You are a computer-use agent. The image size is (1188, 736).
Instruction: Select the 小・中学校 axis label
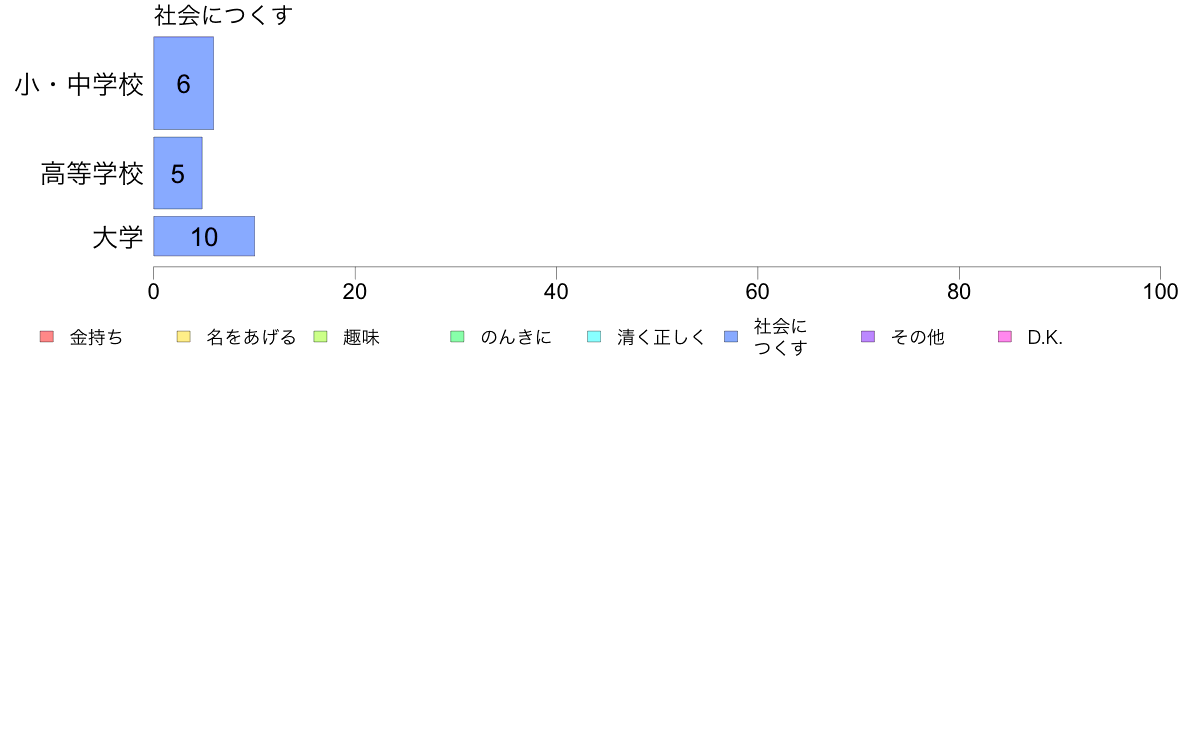79,84
